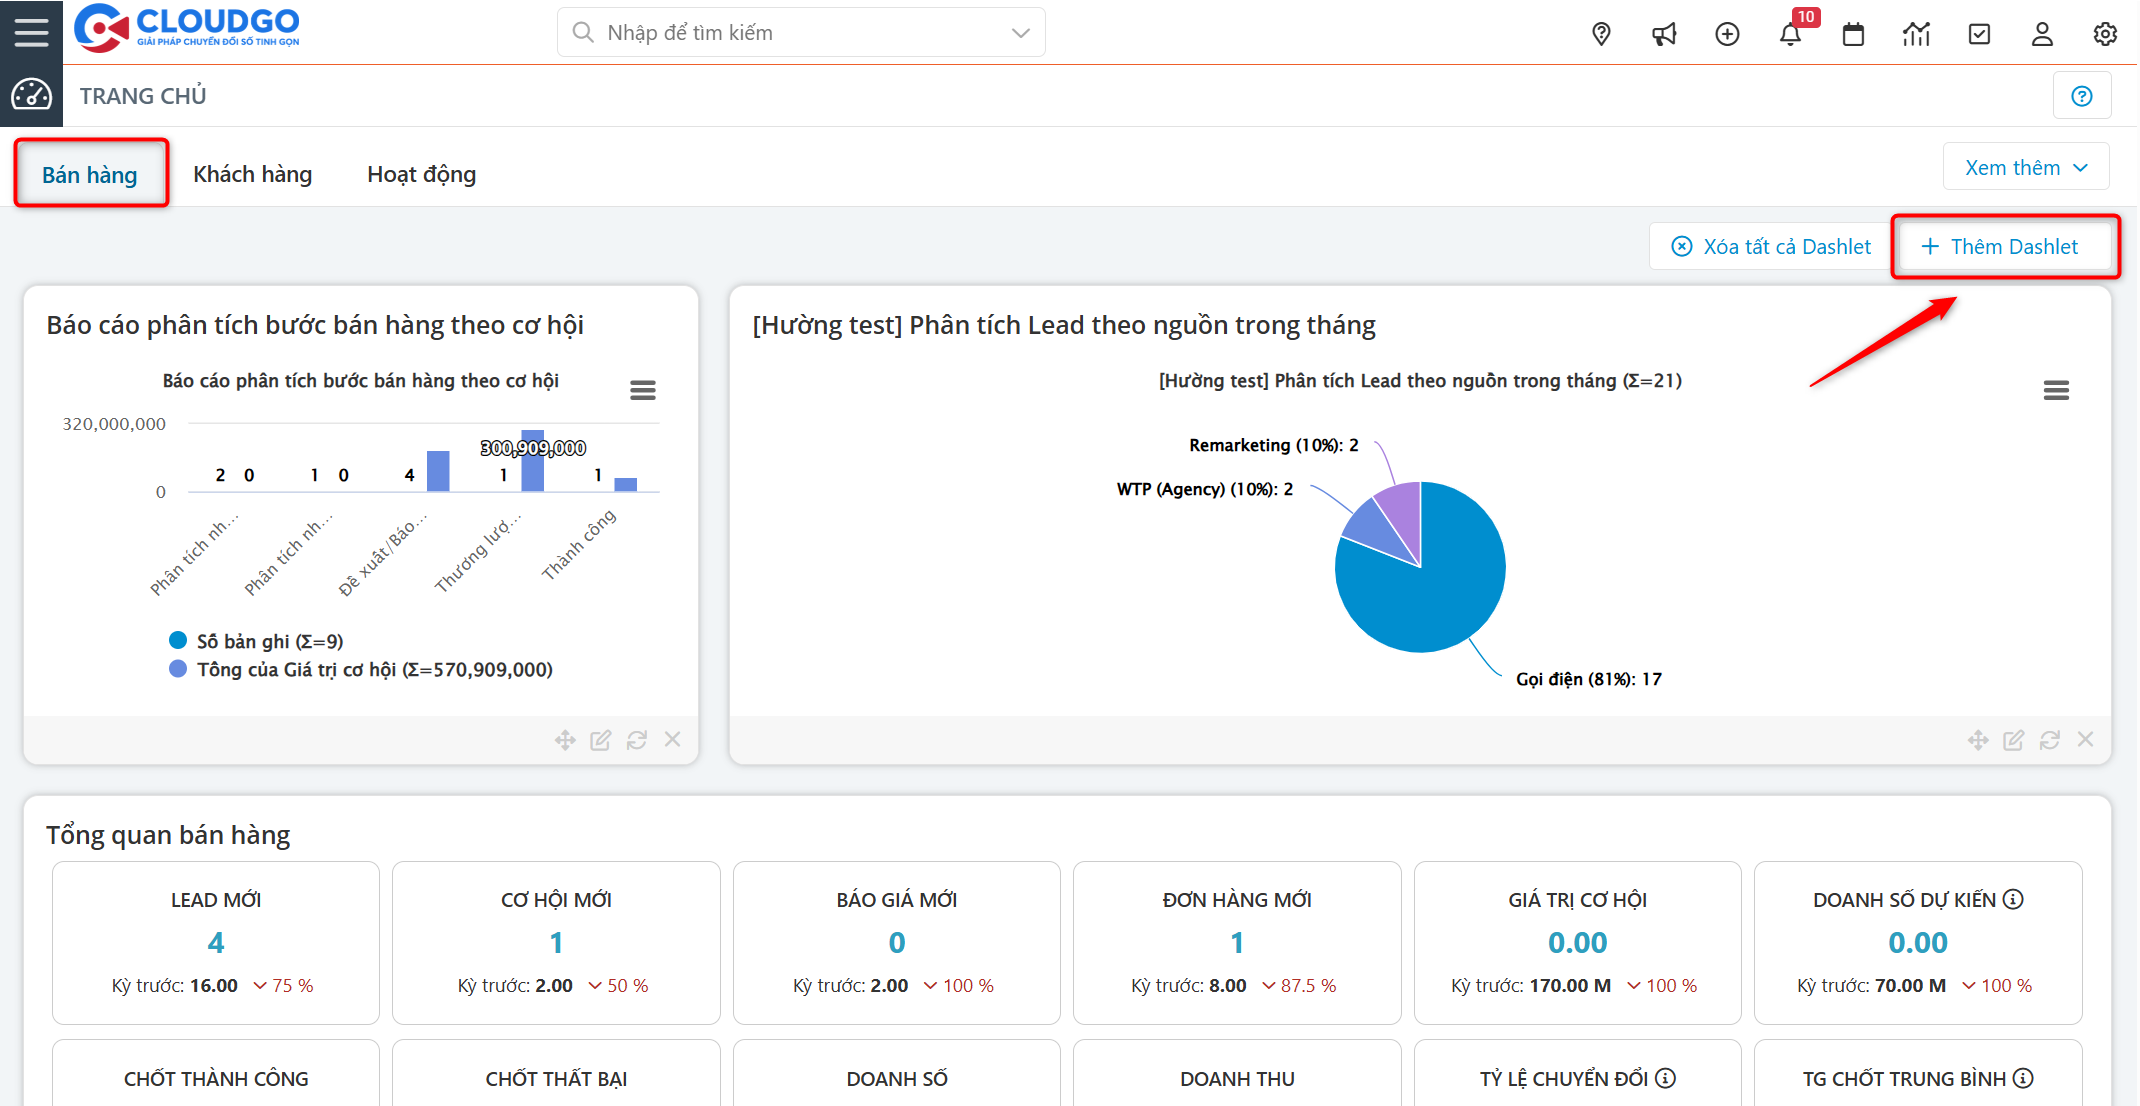Toggle 'Số bản ghi' legend series

[269, 641]
